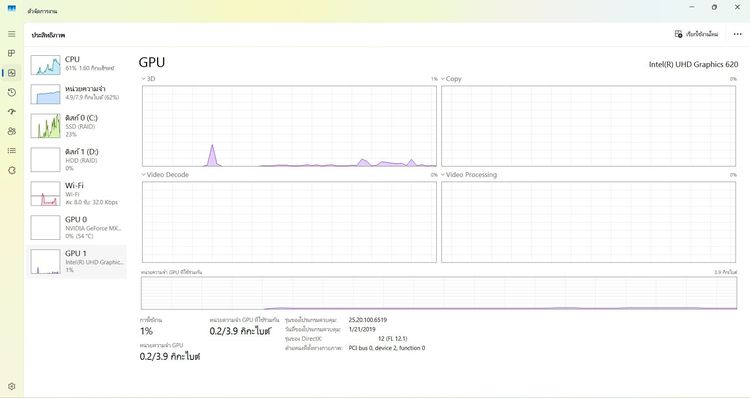The width and height of the screenshot is (750, 398).
Task: Click the Video Decode graph area
Action: (x=289, y=222)
